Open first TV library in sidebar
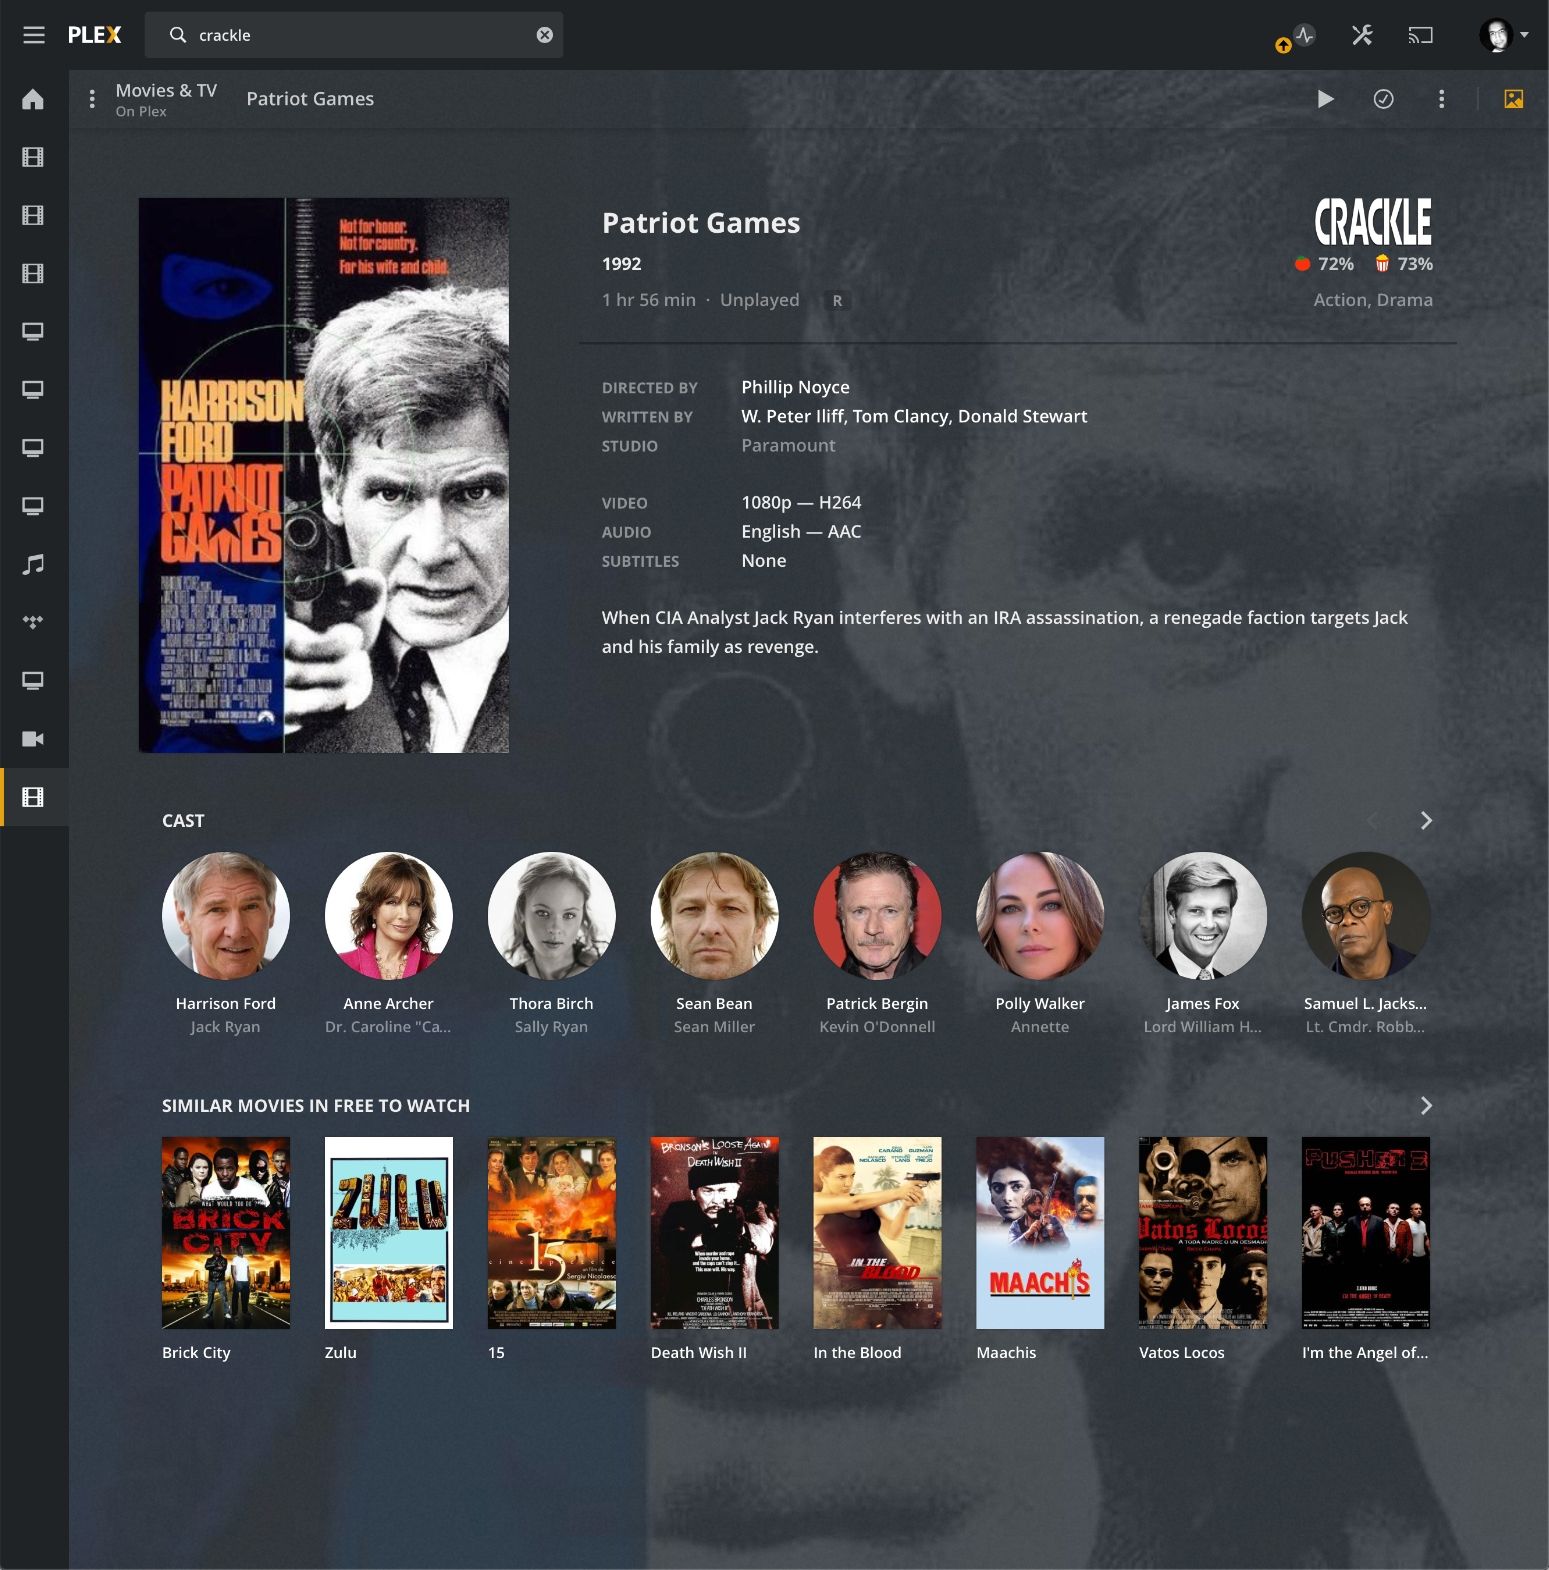This screenshot has height=1570, width=1549. (34, 332)
